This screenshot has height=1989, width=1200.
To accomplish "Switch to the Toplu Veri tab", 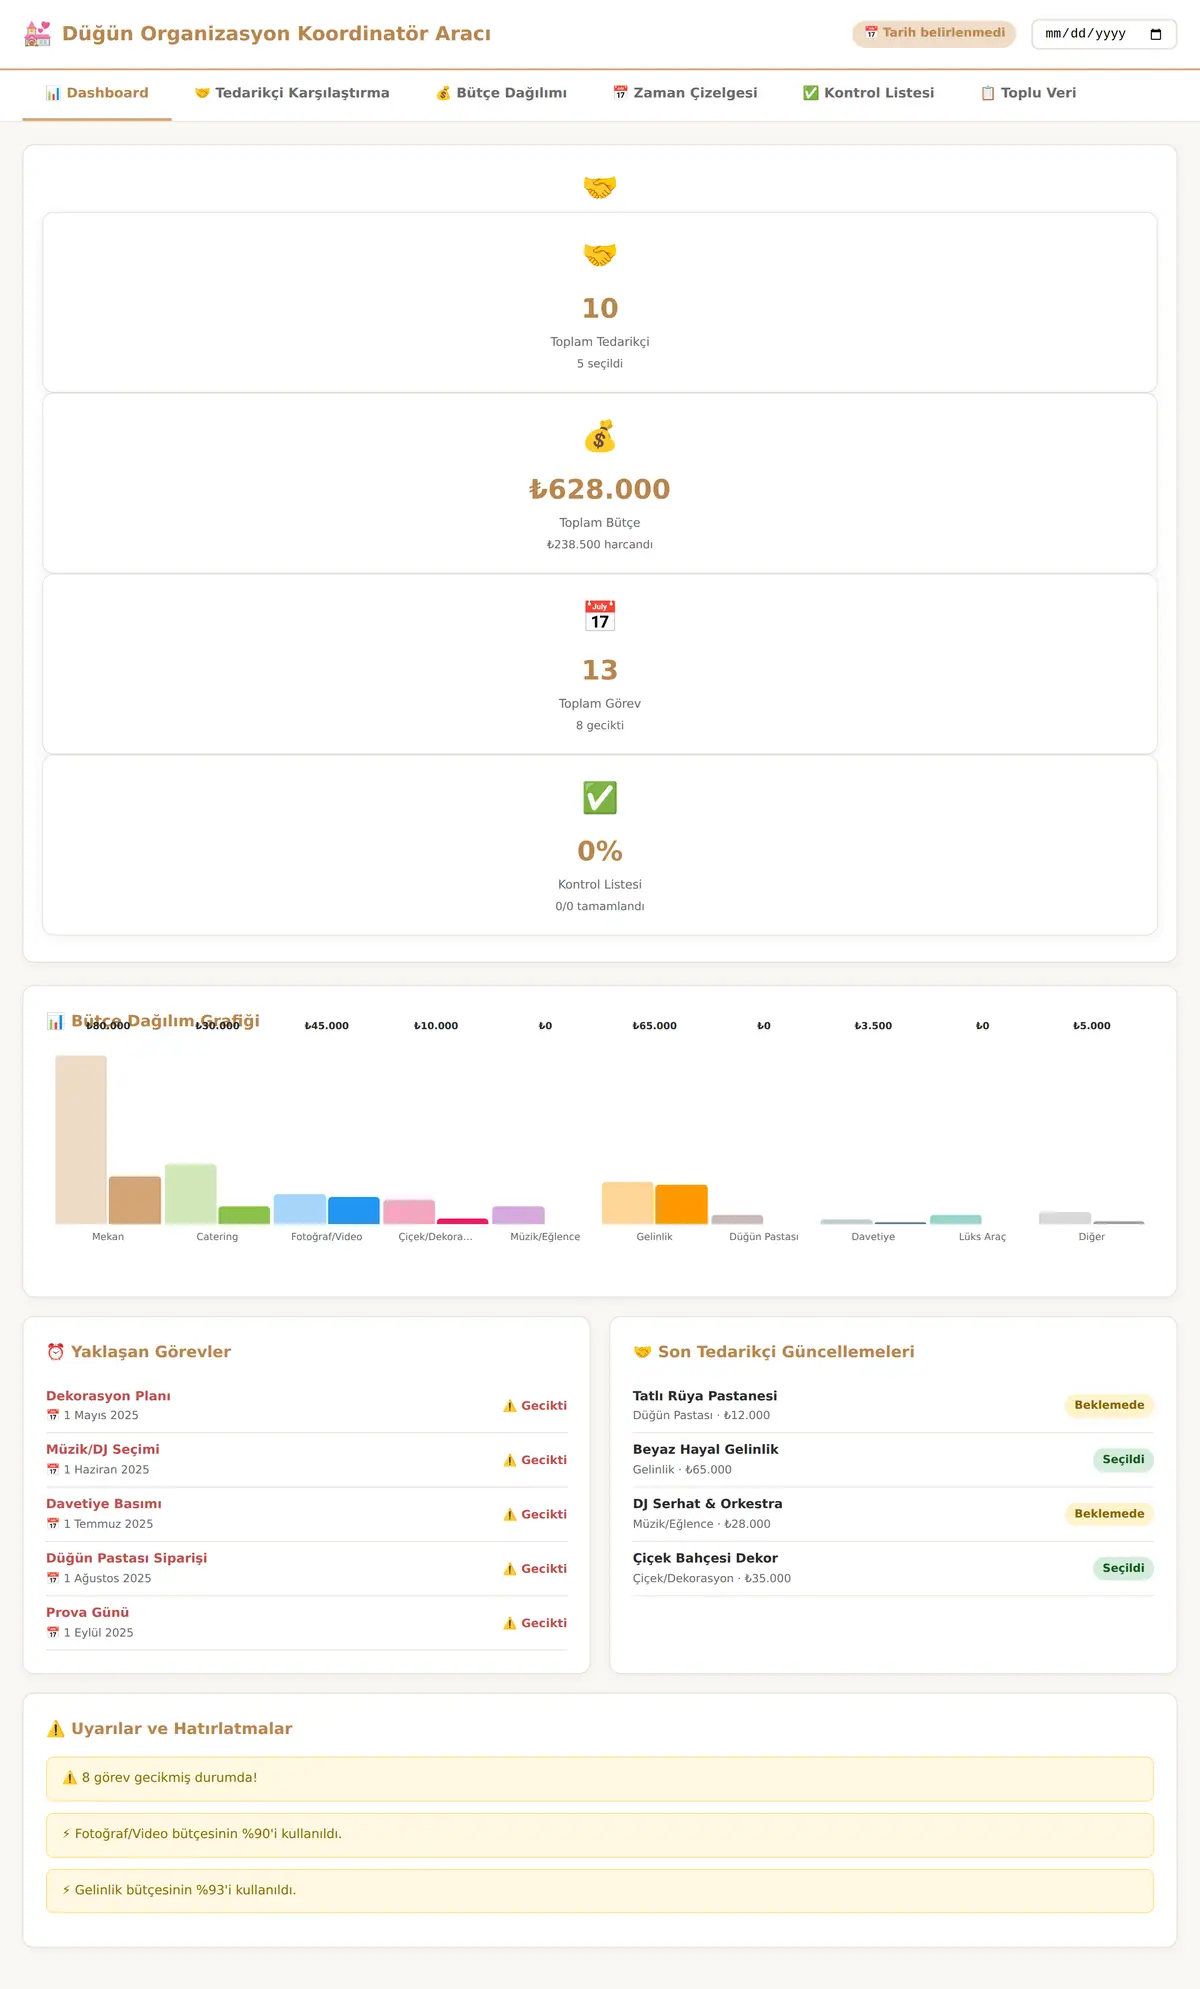I will (1028, 93).
